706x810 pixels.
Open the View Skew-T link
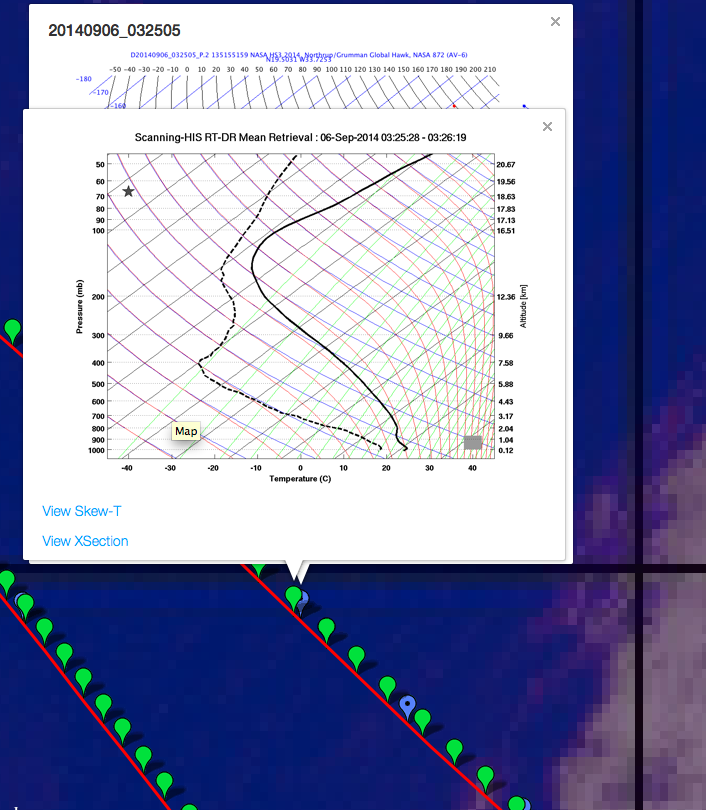pos(82,511)
